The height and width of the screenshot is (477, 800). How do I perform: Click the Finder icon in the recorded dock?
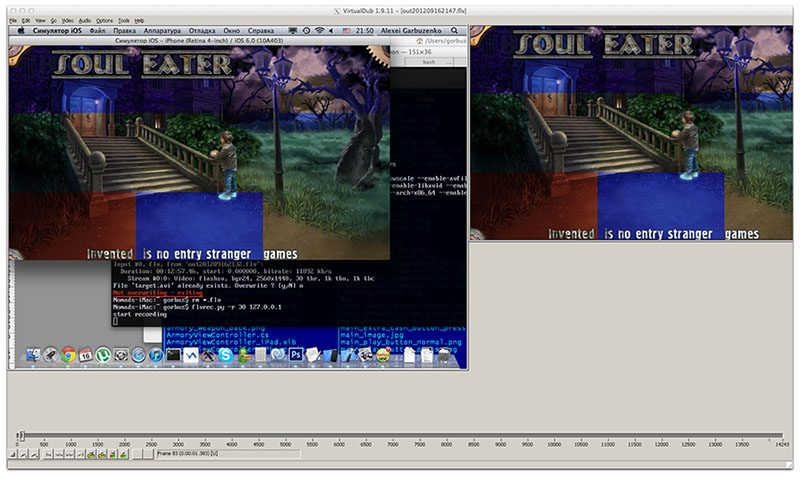(33, 355)
